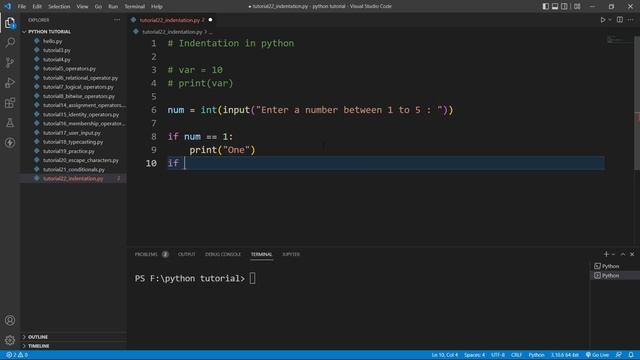Image resolution: width=640 pixels, height=360 pixels.
Task: Open Run and Debug view icon
Action: tap(10, 82)
